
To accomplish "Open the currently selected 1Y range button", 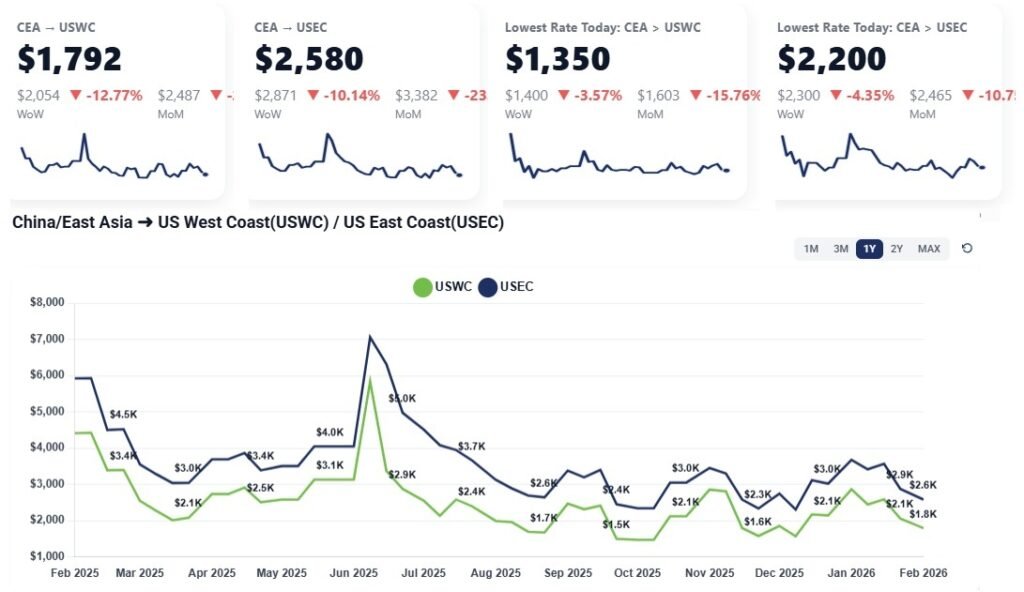I will click(869, 248).
